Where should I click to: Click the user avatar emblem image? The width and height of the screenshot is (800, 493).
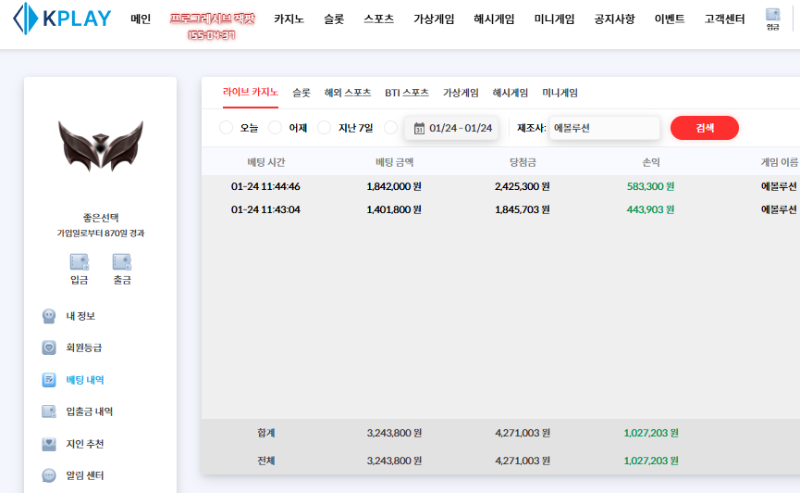tap(100, 146)
